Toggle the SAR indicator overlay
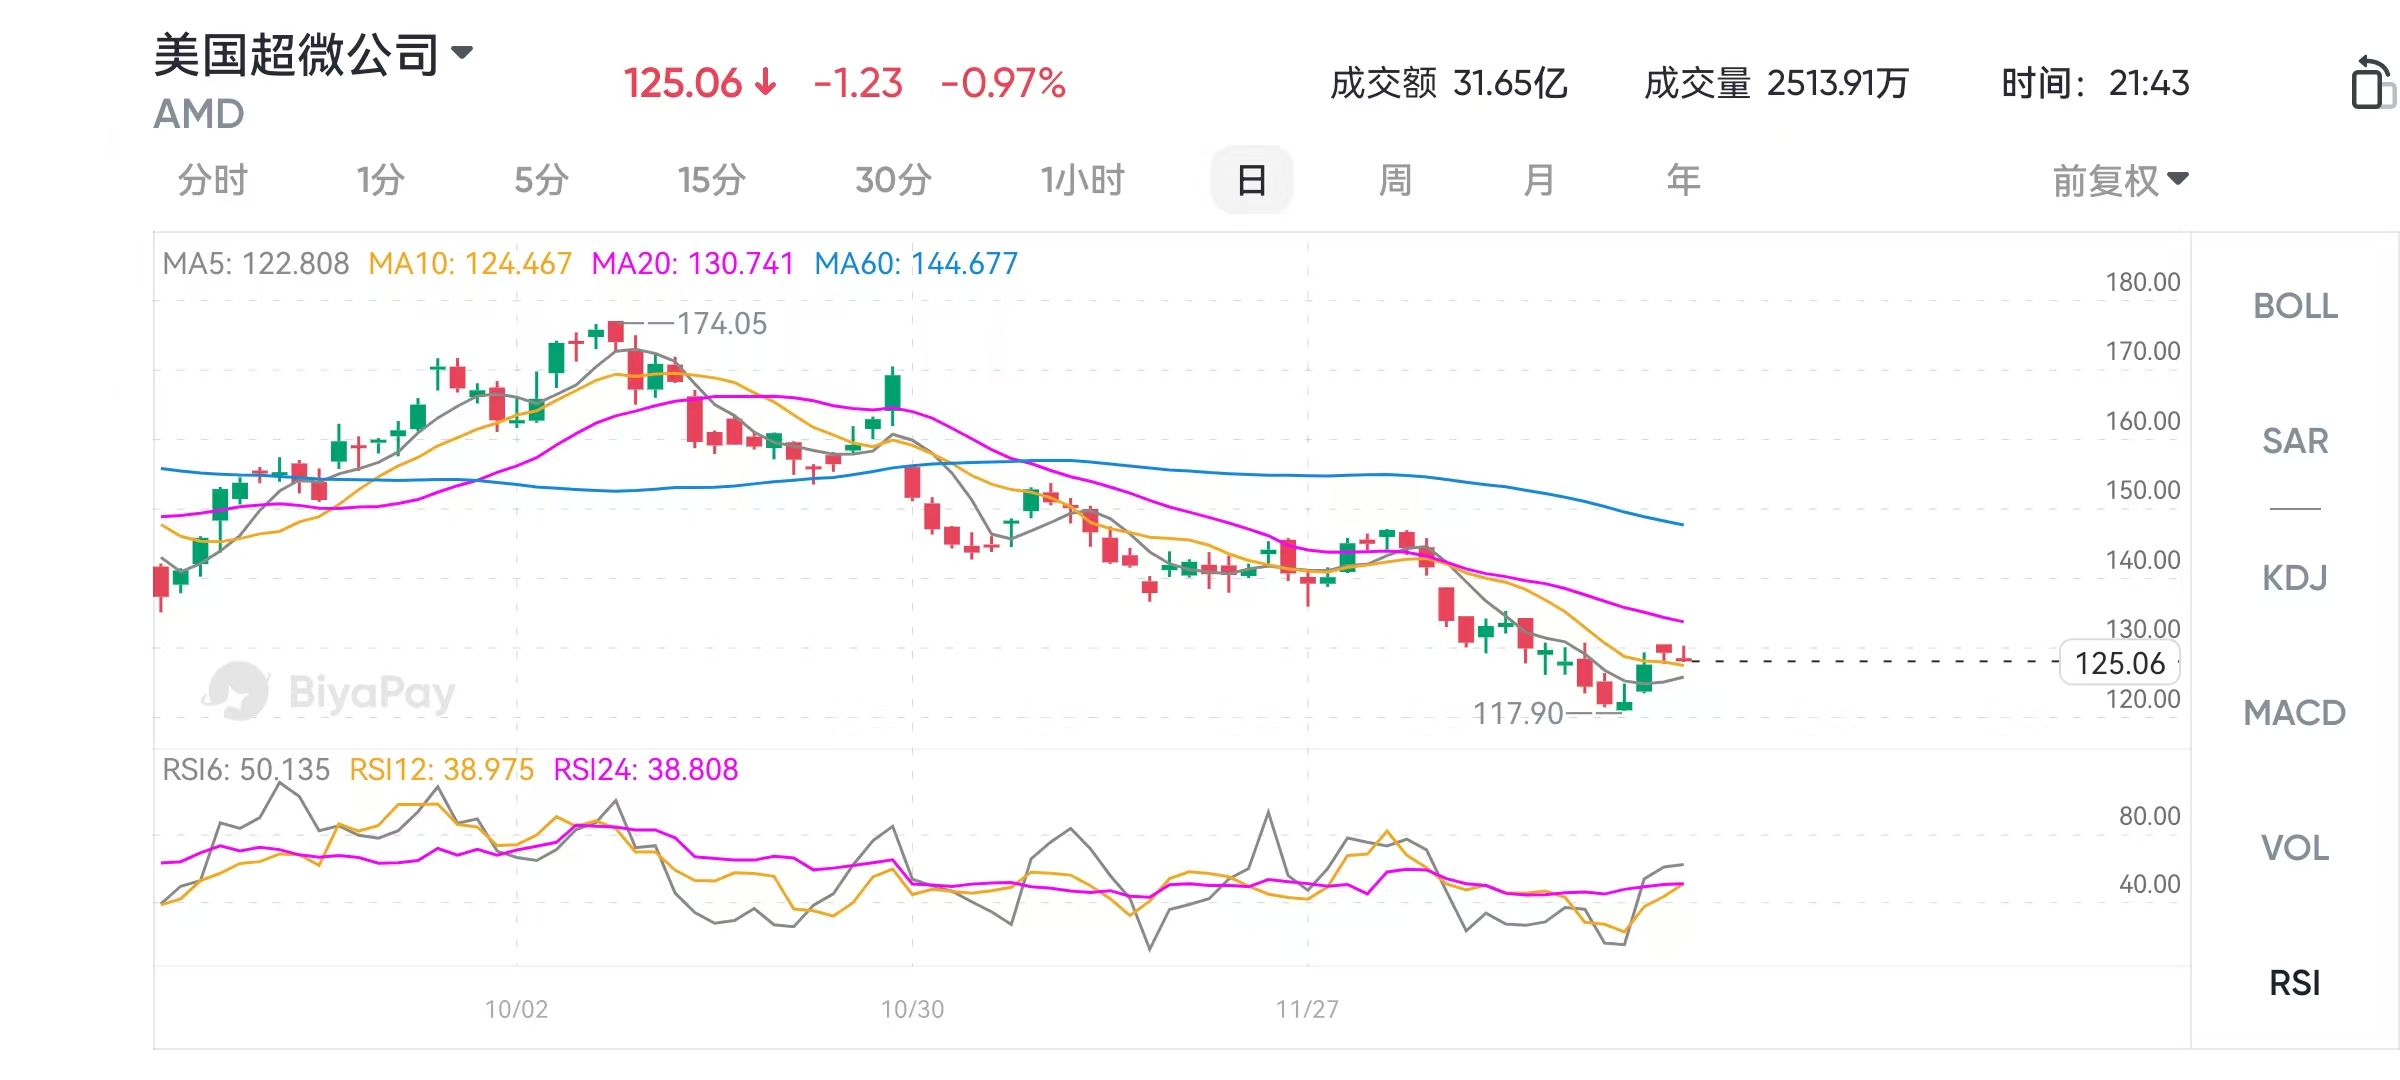The width and height of the screenshot is (2400, 1080). 2295,441
